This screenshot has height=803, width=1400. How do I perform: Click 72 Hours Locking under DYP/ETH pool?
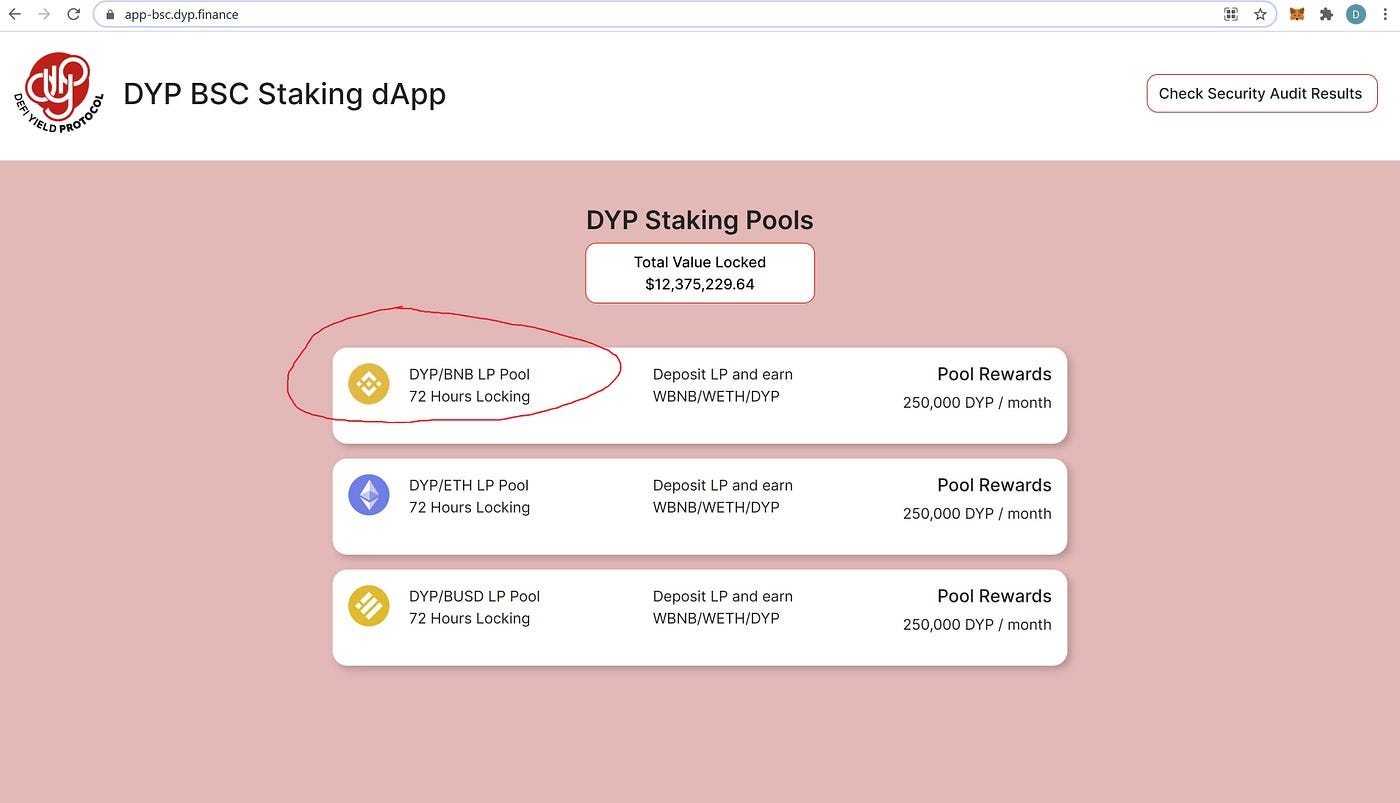coord(469,507)
